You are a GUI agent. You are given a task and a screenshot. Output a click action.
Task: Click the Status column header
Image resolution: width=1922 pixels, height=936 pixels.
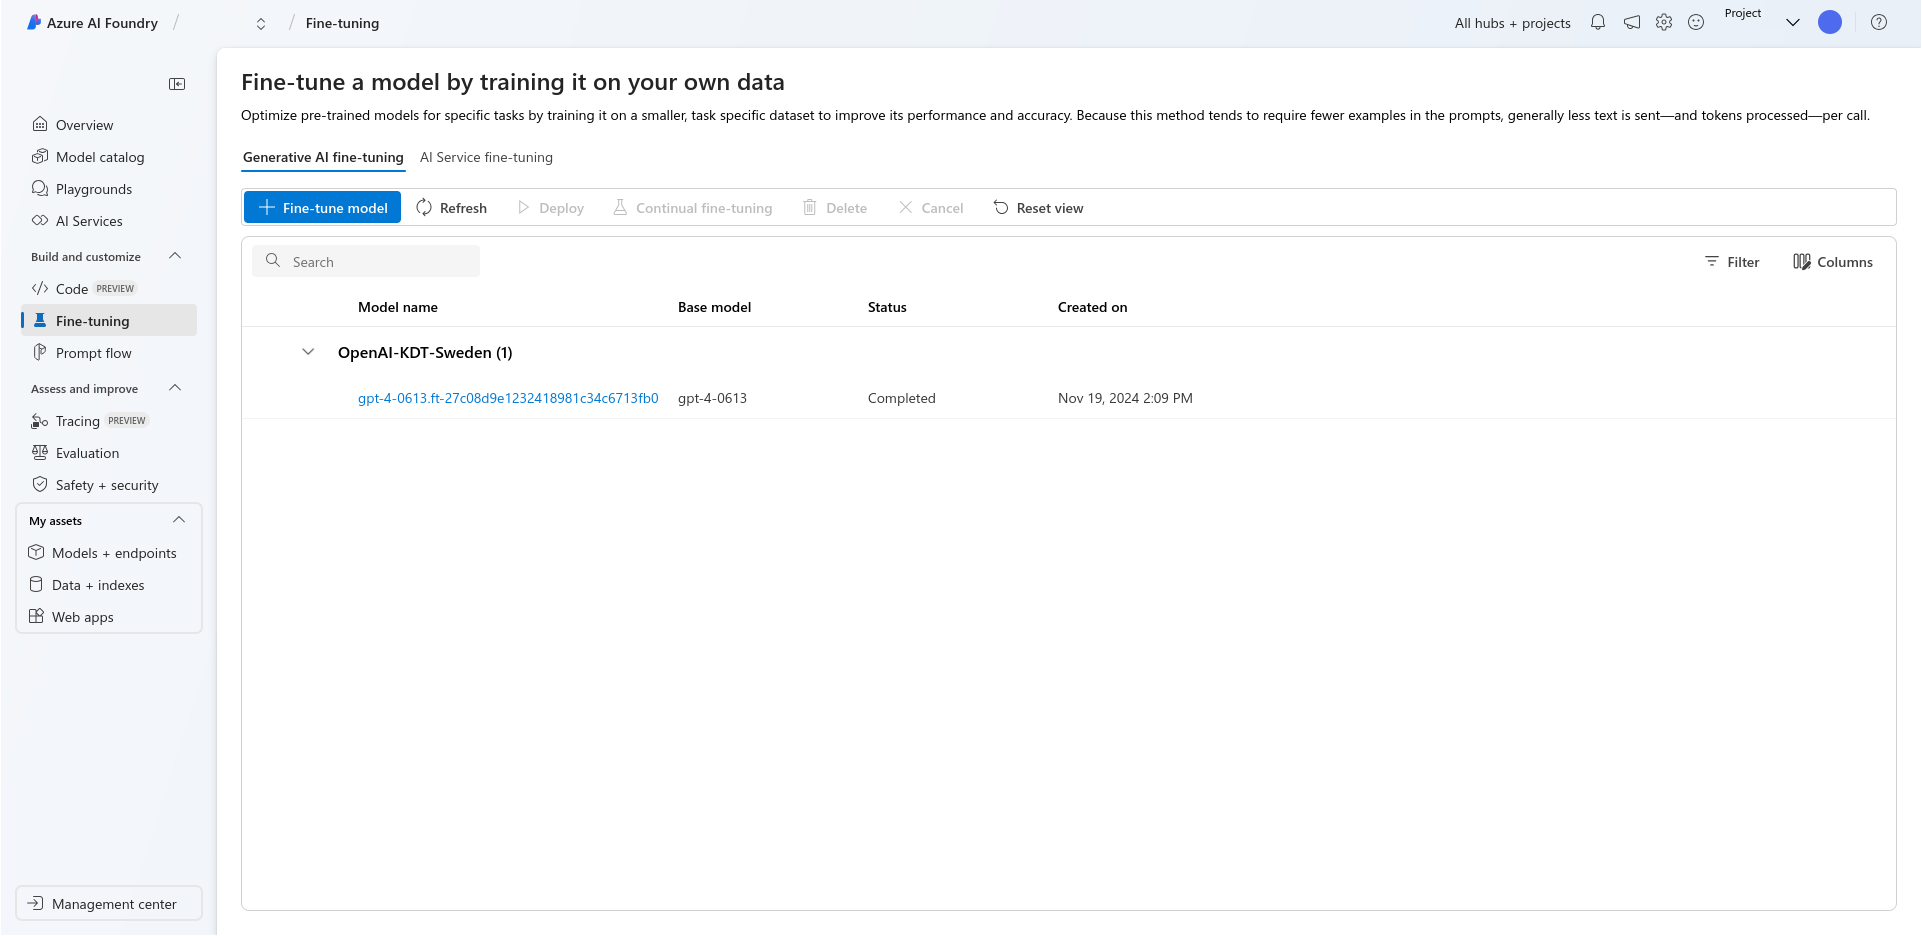click(887, 307)
